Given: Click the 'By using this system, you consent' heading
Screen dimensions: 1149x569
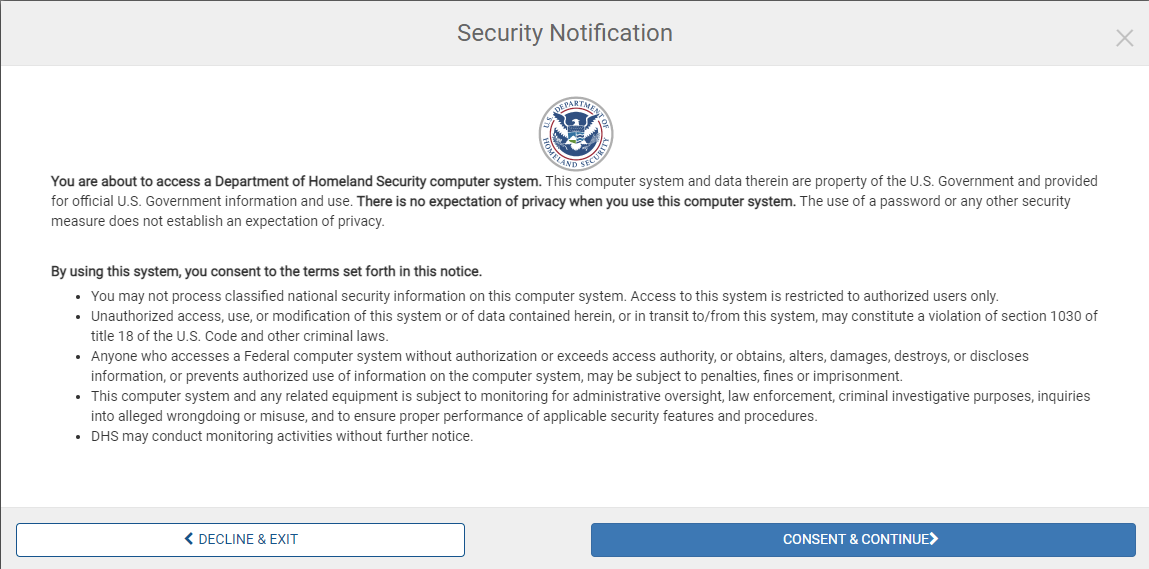Looking at the screenshot, I should tap(266, 271).
